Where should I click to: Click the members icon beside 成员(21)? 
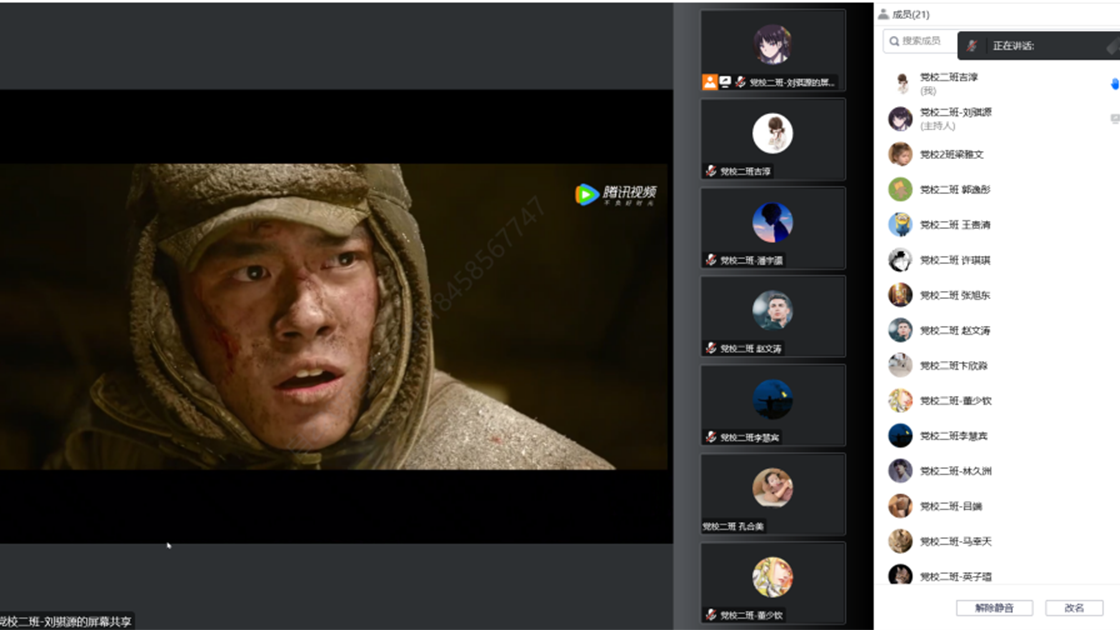click(x=884, y=14)
